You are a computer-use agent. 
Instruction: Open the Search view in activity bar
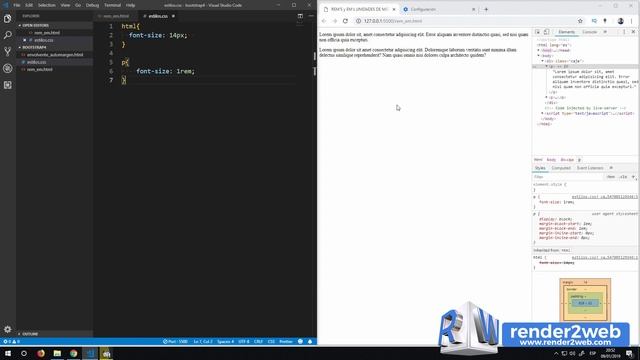(x=7, y=35)
